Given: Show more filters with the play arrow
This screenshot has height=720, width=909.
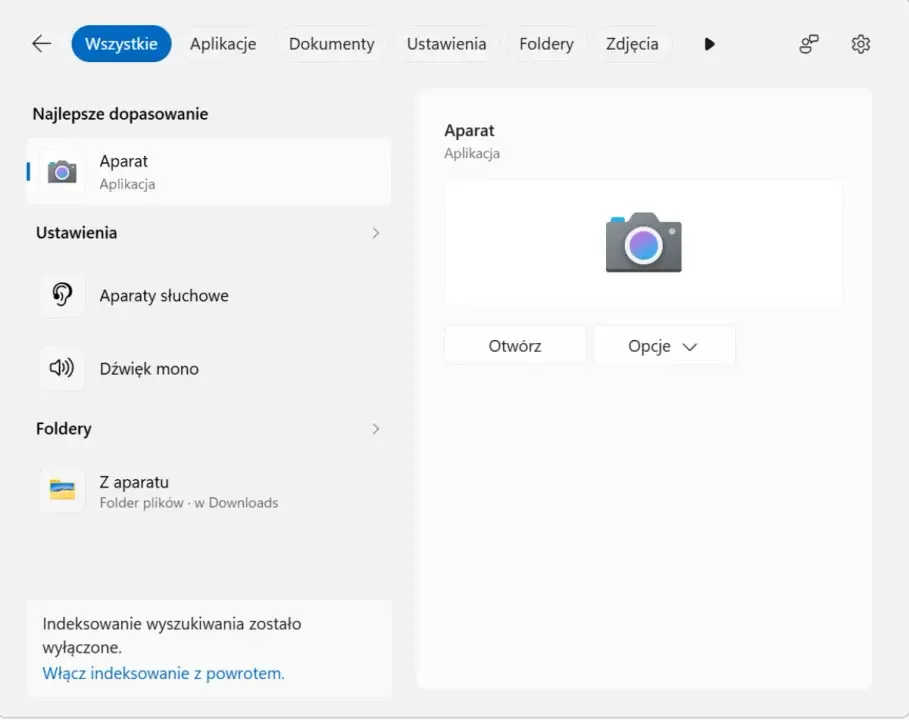Looking at the screenshot, I should pos(709,44).
